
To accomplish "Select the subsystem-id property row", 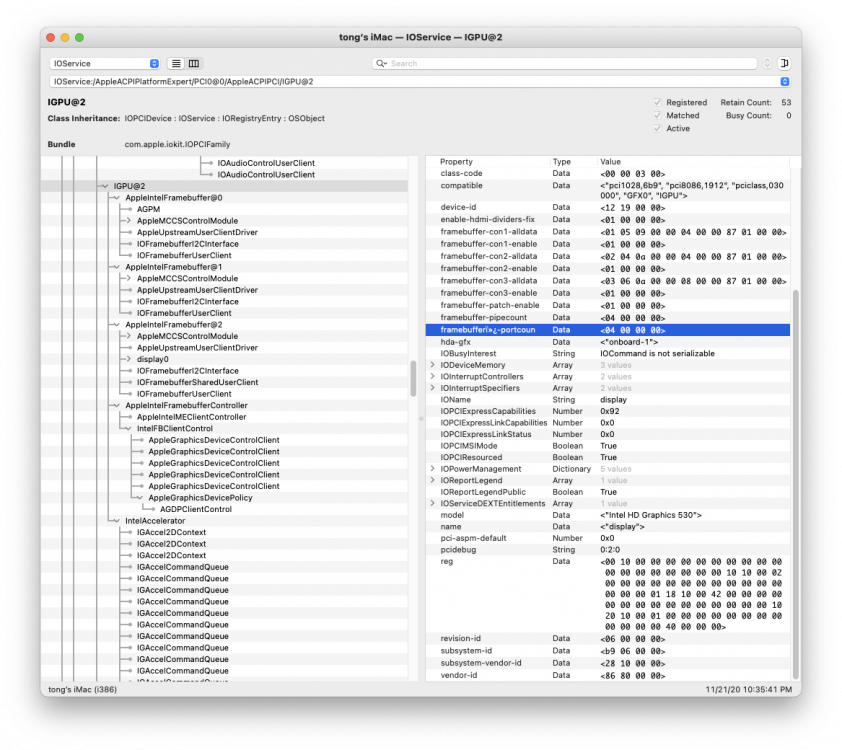I will click(608, 651).
